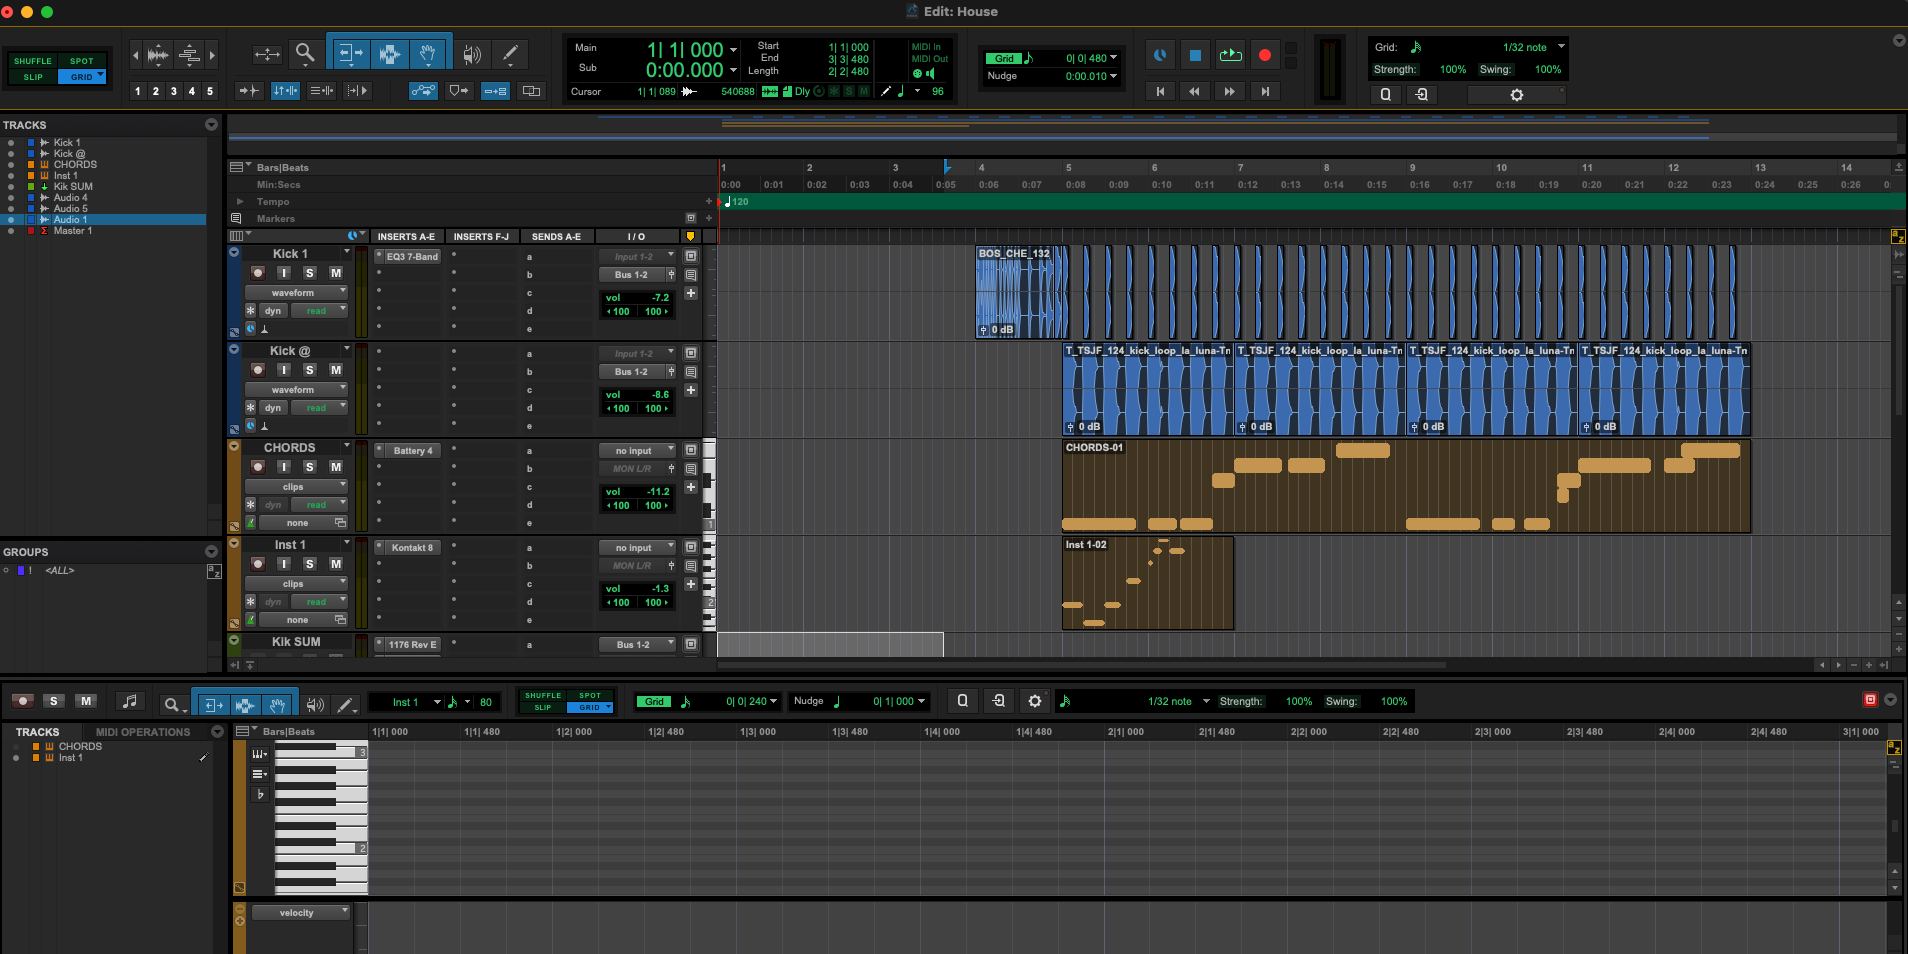Viewport: 1908px width, 954px height.
Task: Select the CHORDS-01 MIDI clip
Action: (x=1400, y=487)
